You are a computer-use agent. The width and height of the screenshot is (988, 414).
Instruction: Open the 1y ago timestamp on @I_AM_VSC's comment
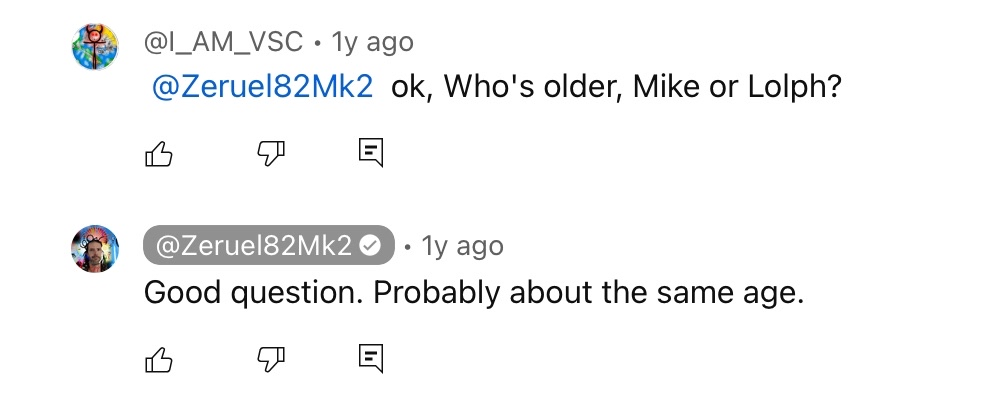click(372, 42)
